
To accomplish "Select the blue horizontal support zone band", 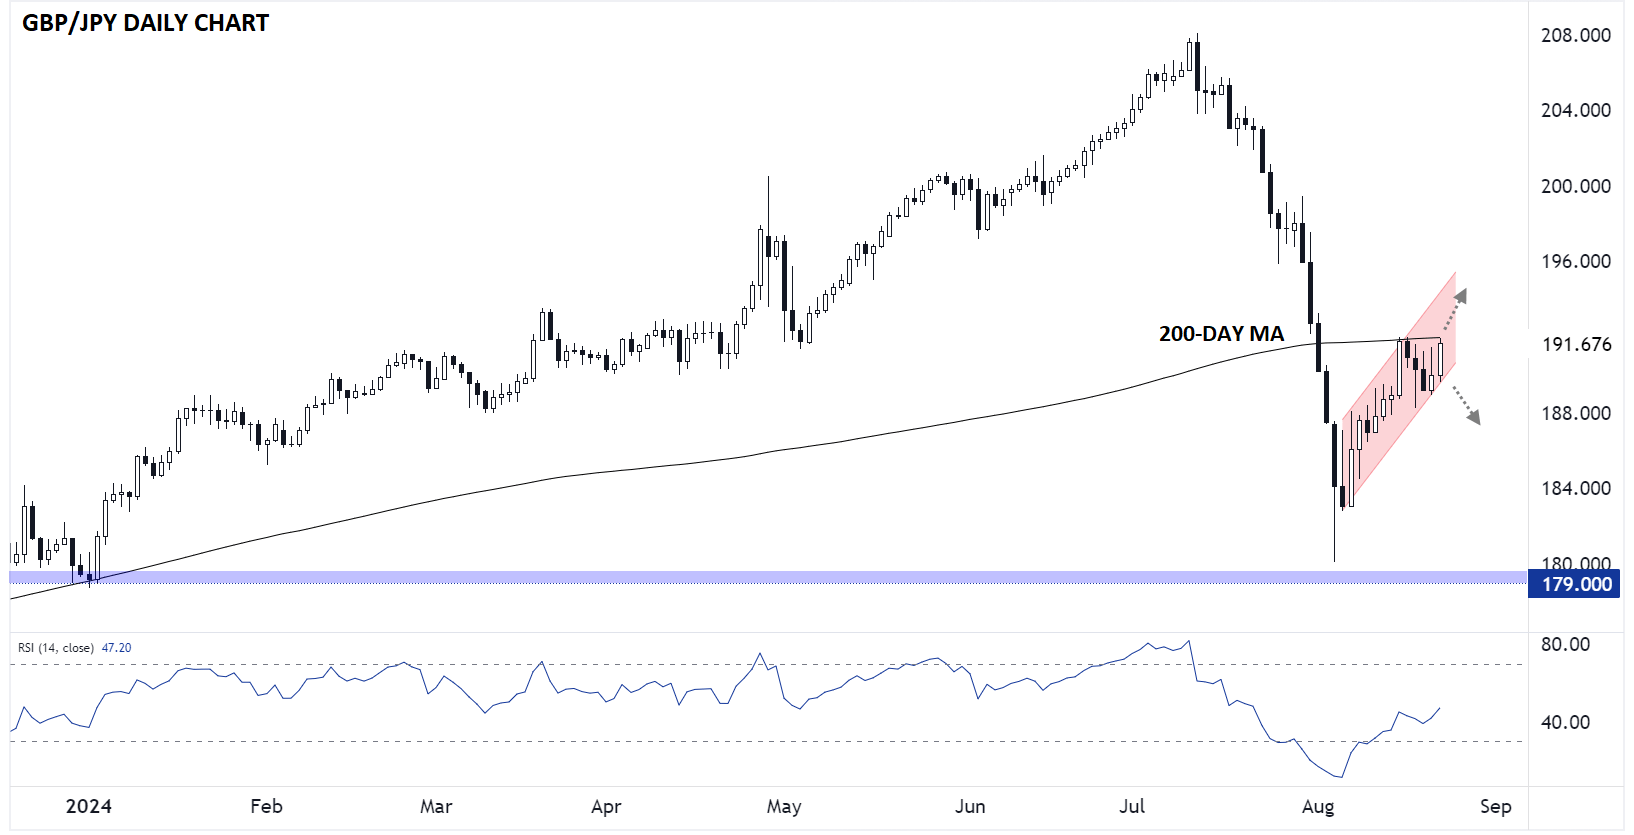I will [x=768, y=578].
